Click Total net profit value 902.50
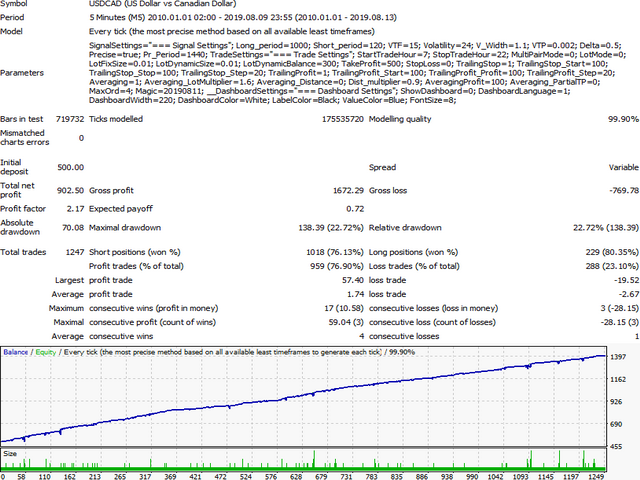Screen dimensions: 640x480 (x=70, y=191)
